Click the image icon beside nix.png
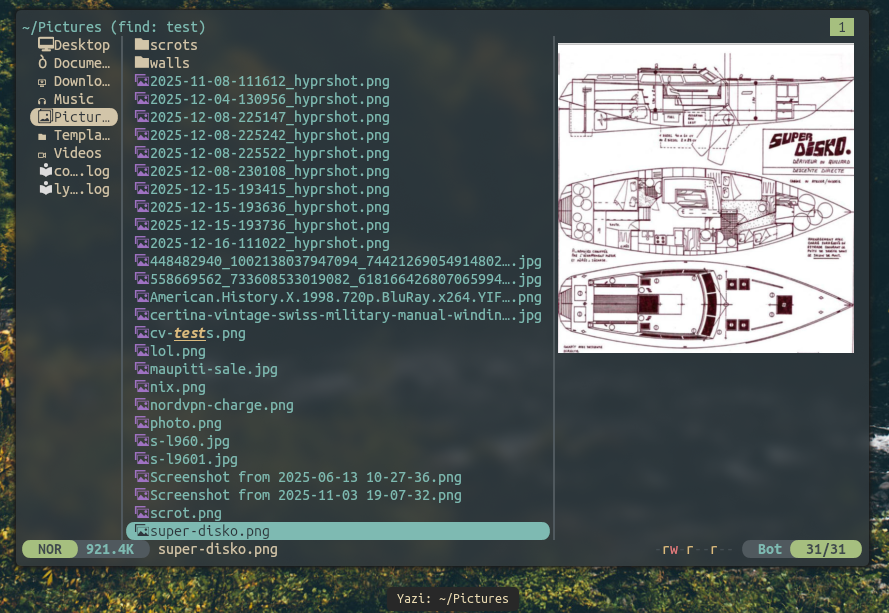Image resolution: width=889 pixels, height=613 pixels. click(x=141, y=387)
